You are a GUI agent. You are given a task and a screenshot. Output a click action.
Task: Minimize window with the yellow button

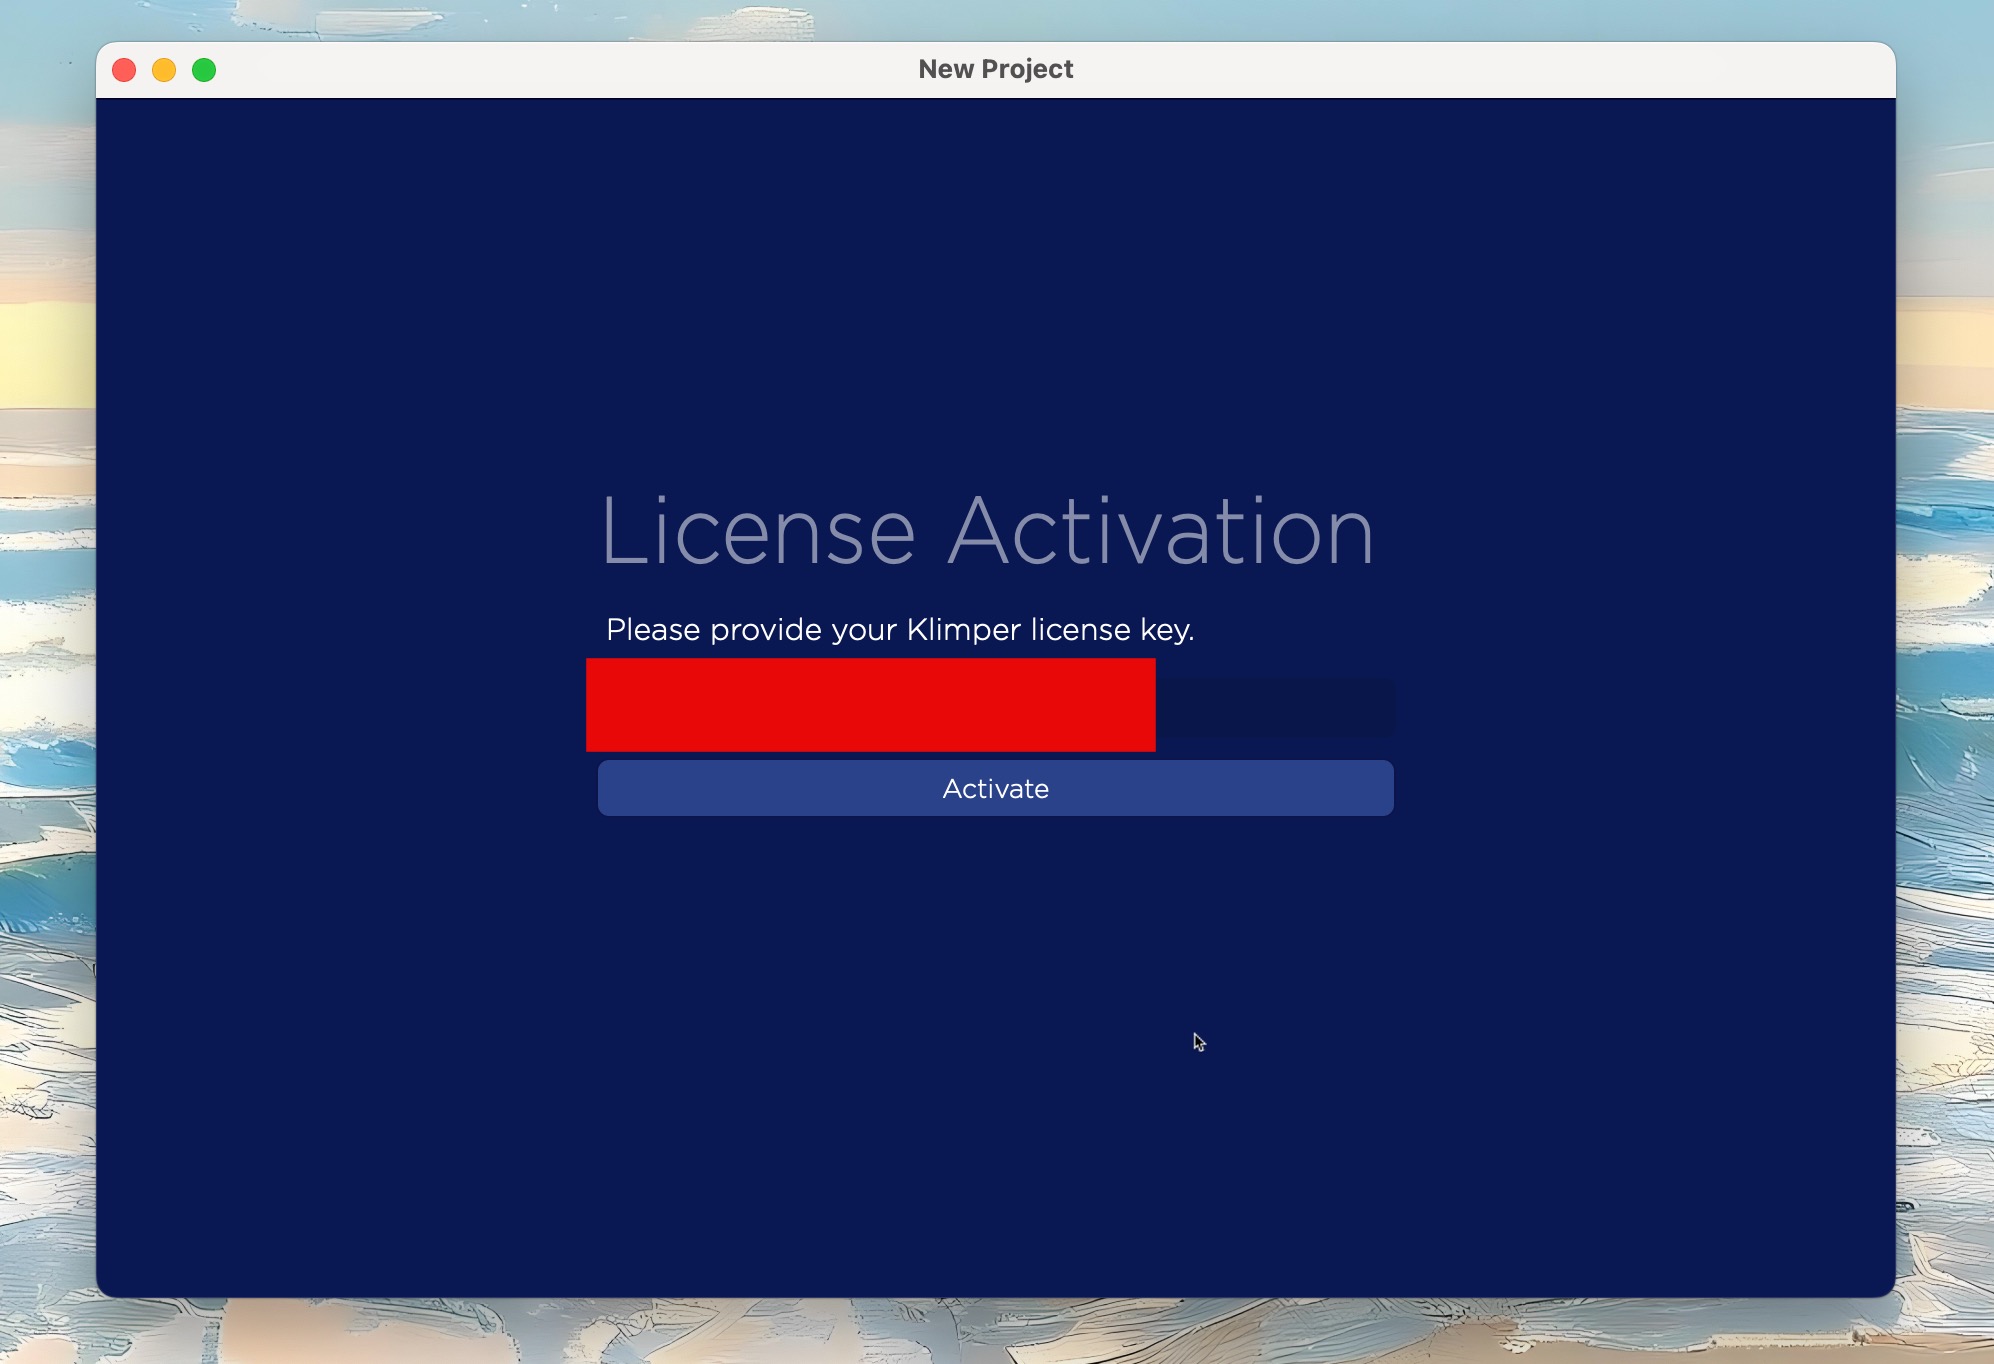click(x=164, y=70)
